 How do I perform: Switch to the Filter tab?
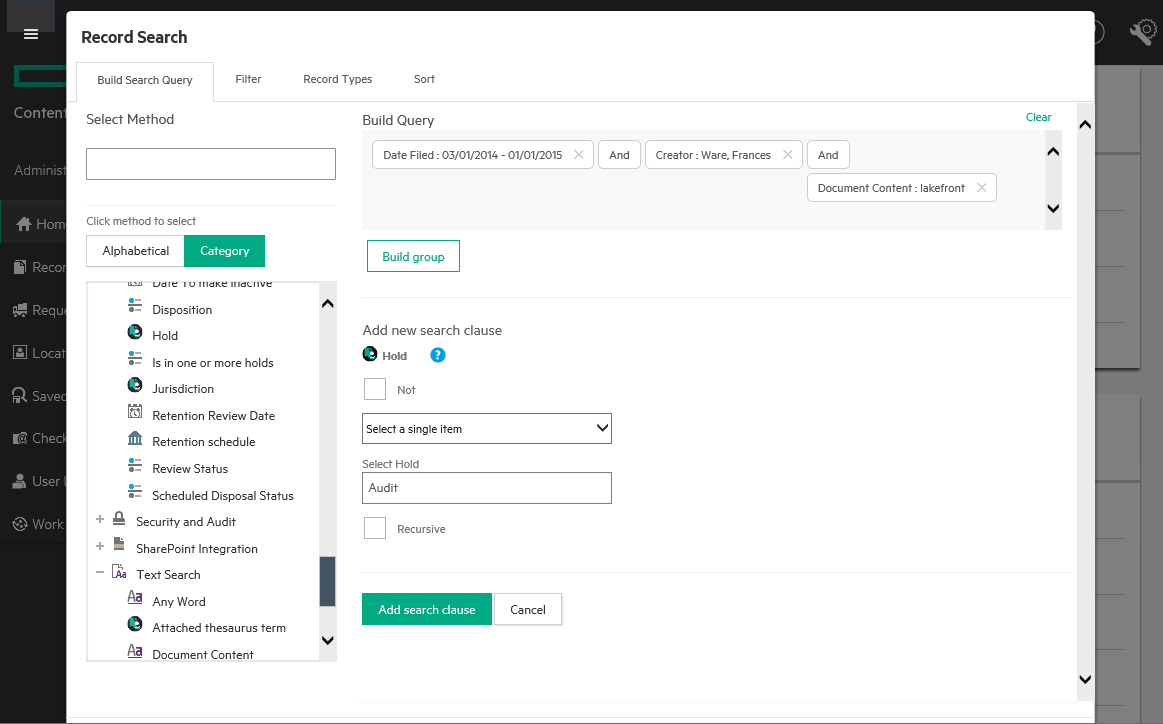tap(248, 79)
